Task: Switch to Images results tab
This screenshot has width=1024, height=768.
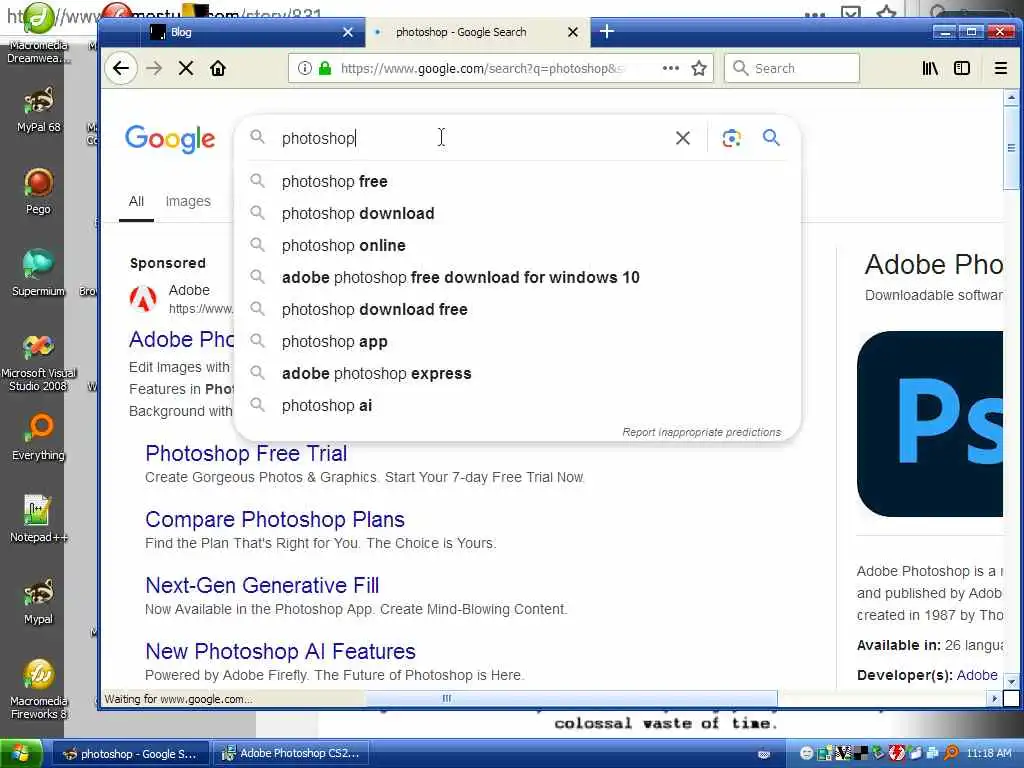Action: point(188,201)
